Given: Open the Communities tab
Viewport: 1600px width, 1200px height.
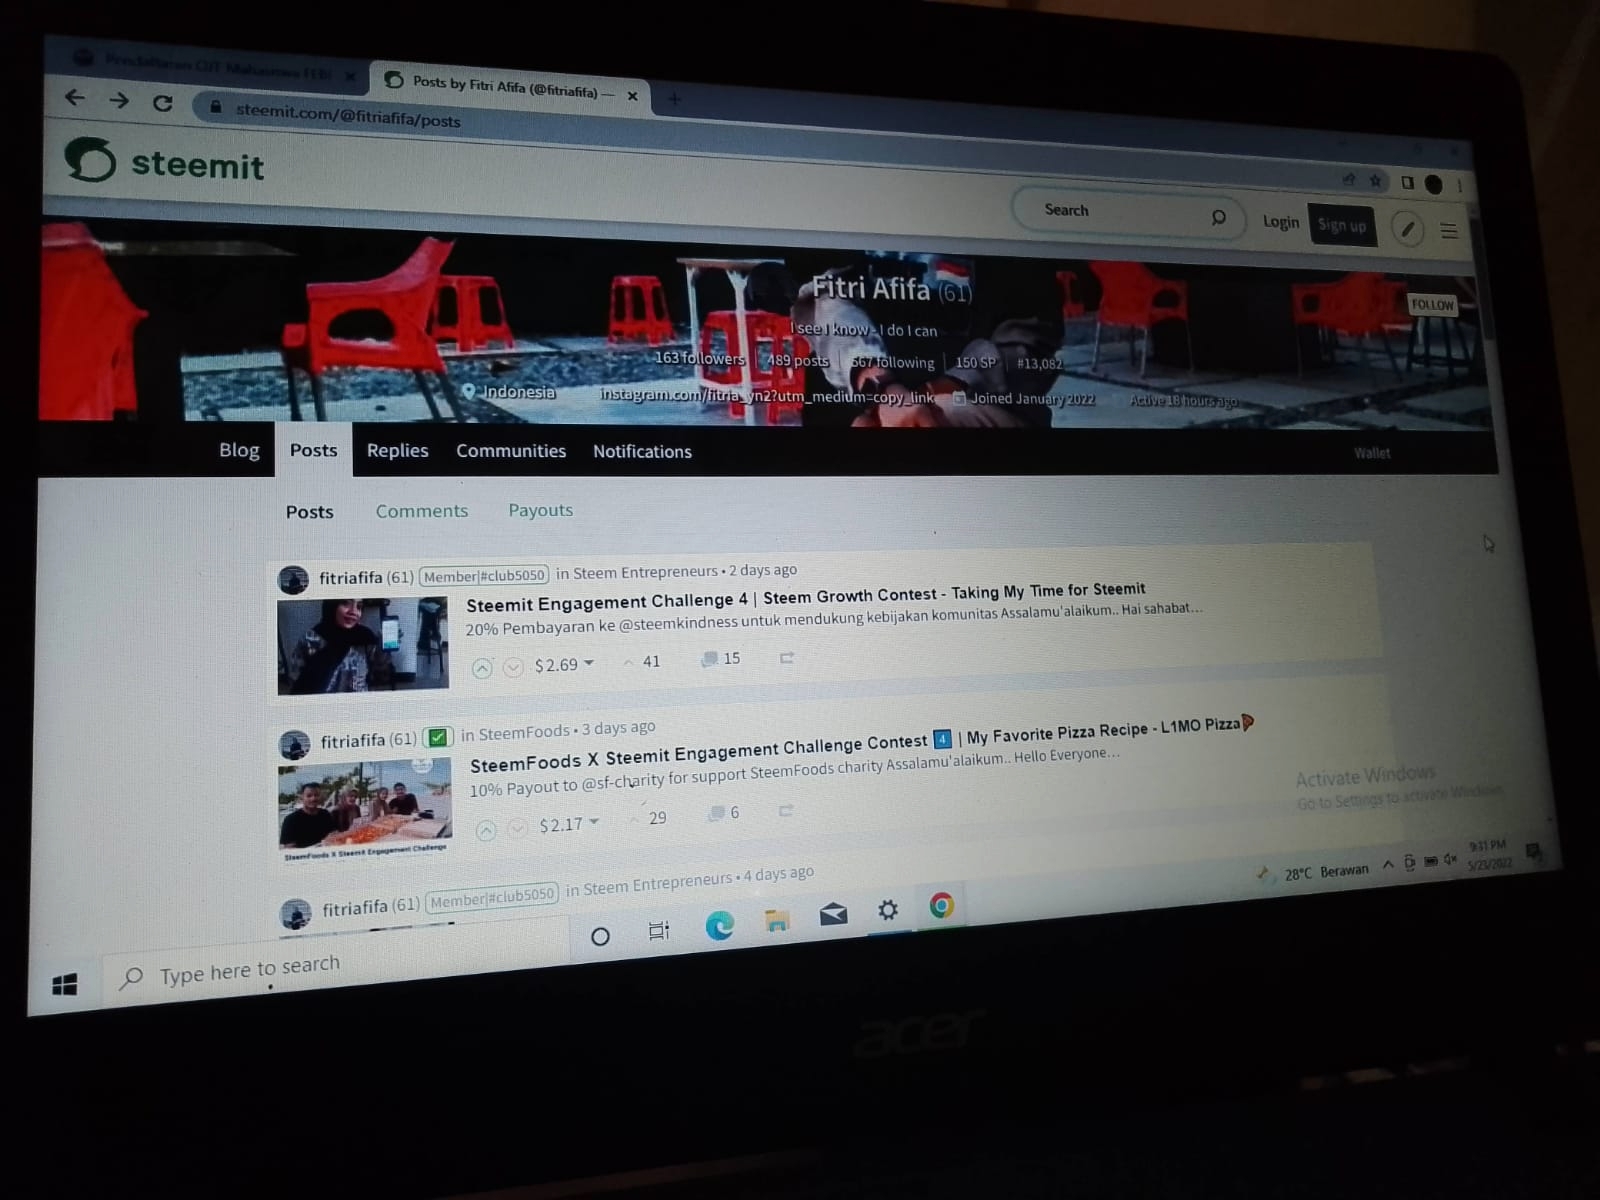Looking at the screenshot, I should tap(511, 451).
